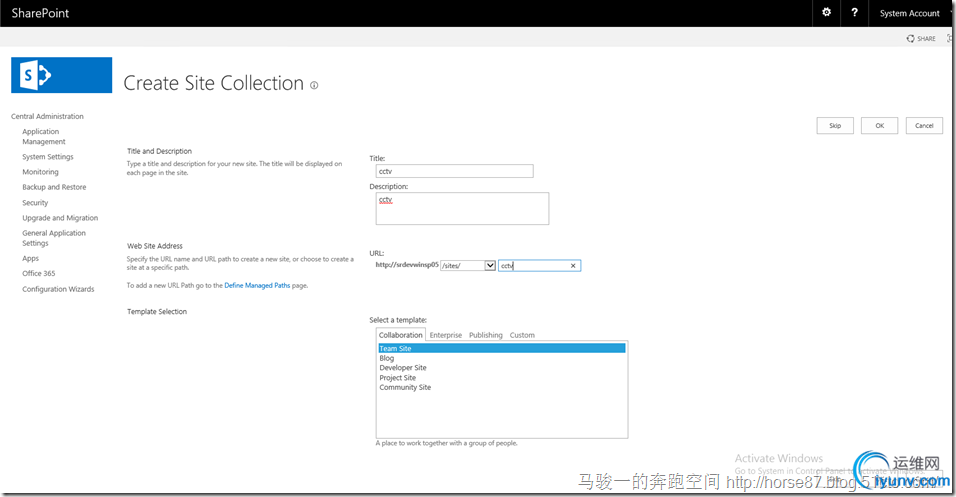Select the Project Site template
956x497 pixels.
pyautogui.click(x=398, y=377)
